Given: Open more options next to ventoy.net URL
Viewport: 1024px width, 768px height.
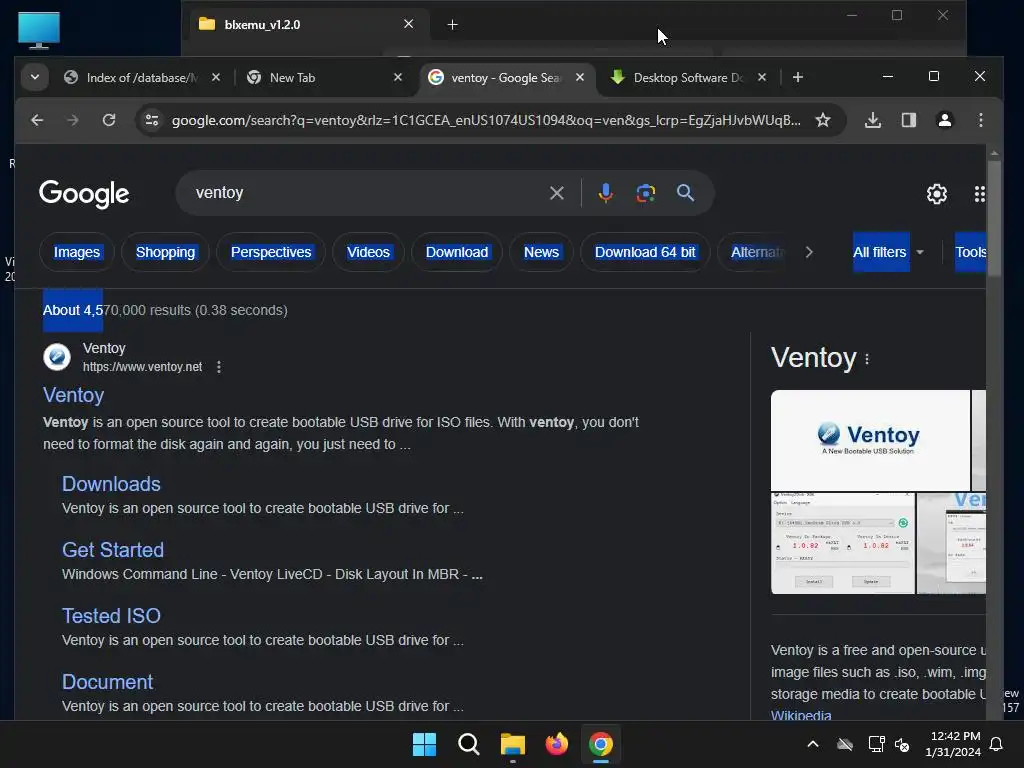Looking at the screenshot, I should point(219,367).
